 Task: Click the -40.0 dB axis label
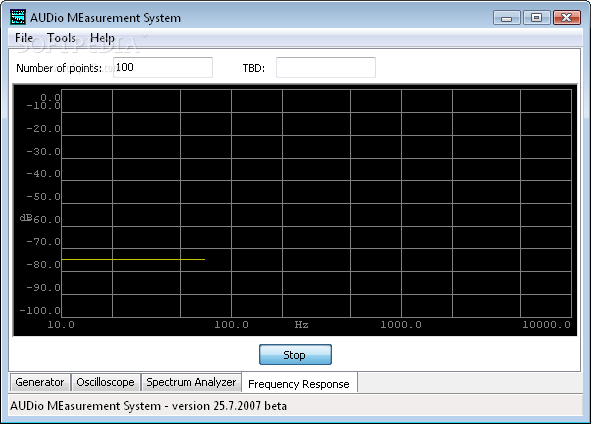[x=43, y=174]
